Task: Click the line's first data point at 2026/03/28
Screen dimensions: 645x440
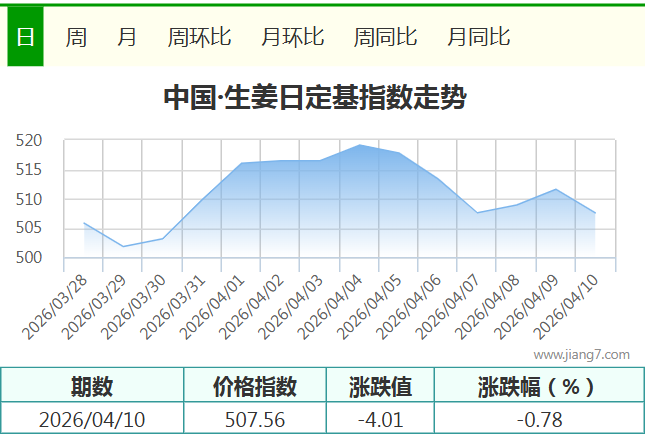Action: pos(84,223)
